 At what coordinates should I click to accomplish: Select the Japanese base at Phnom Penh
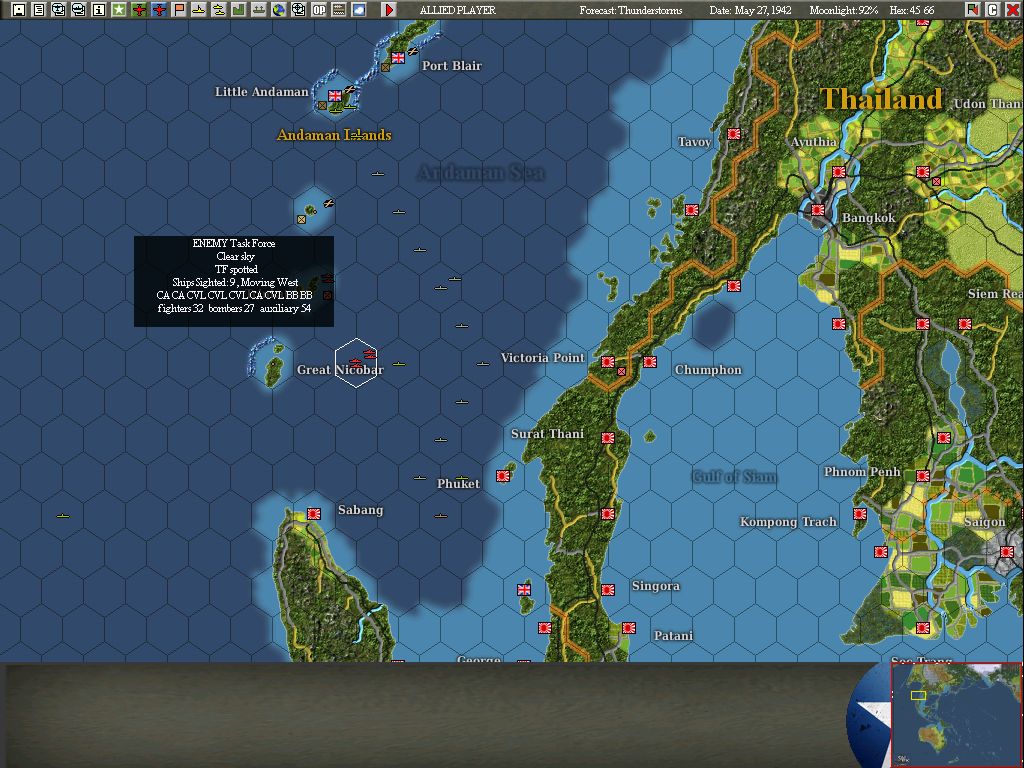(923, 476)
